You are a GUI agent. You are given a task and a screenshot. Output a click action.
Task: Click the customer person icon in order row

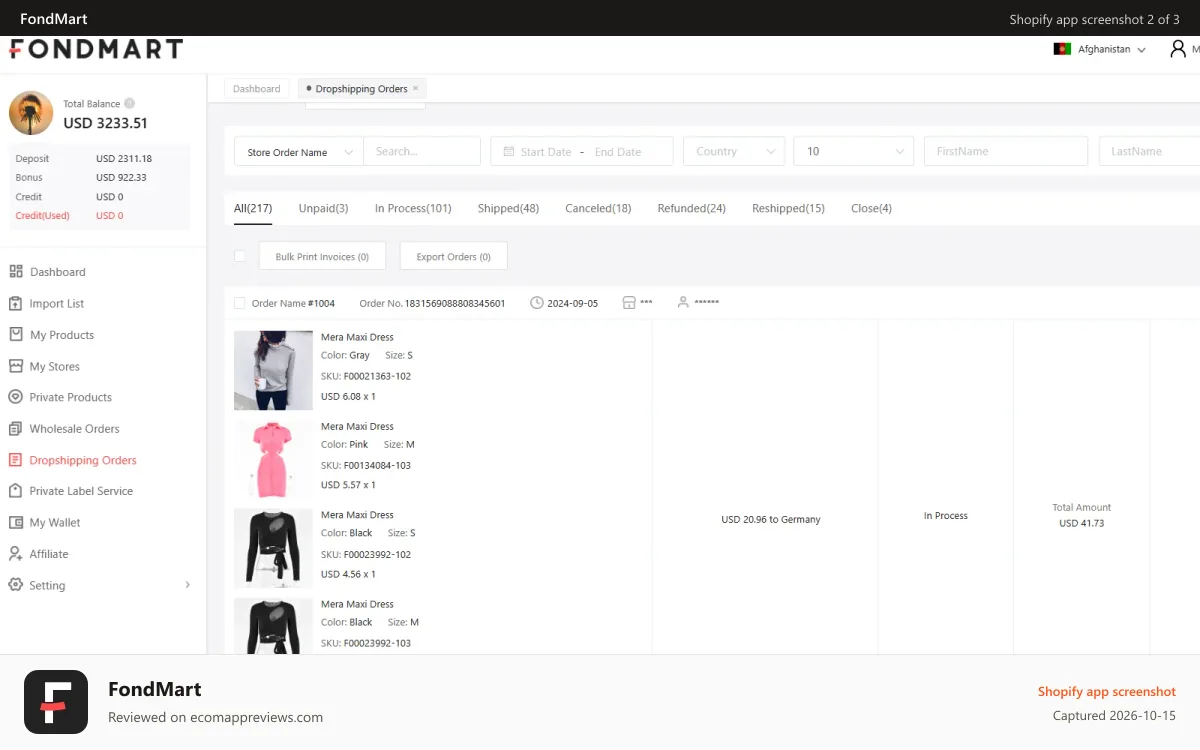point(683,302)
